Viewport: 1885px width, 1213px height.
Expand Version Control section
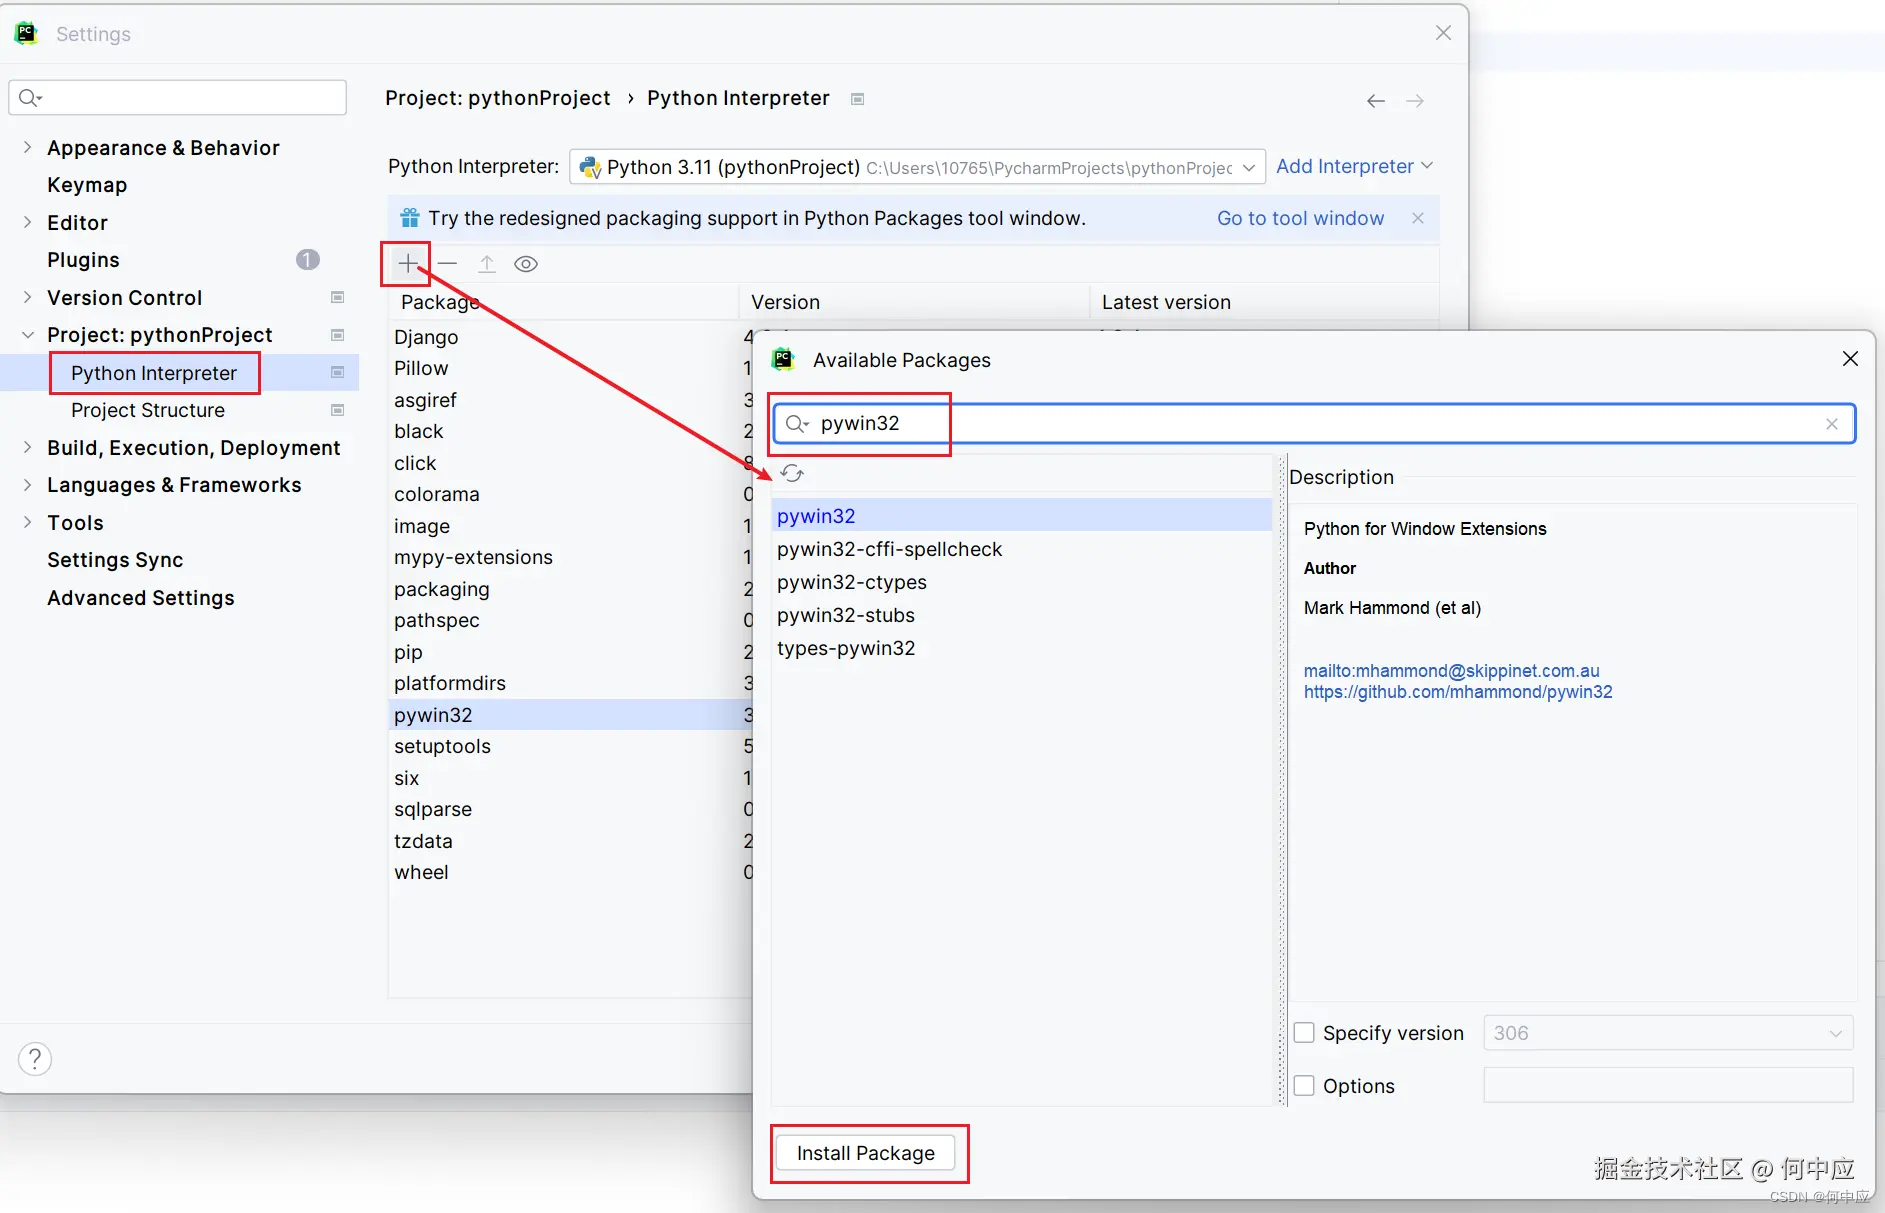click(27, 297)
